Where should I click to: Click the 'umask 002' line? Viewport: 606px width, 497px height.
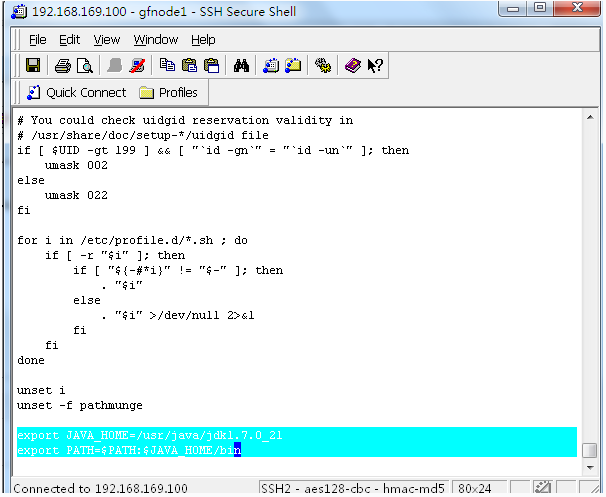pos(76,165)
